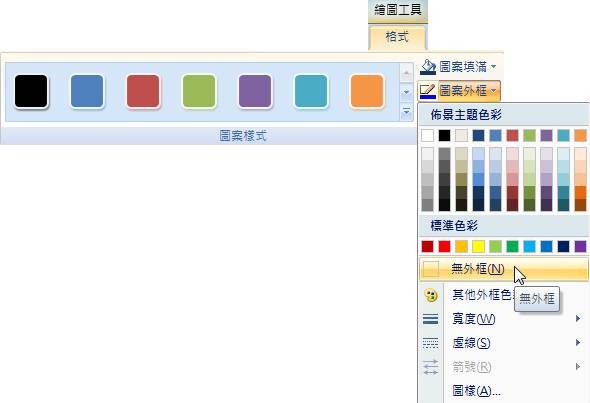The image size is (590, 403).
Task: Select the teal rounded shape style
Action: [x=311, y=91]
